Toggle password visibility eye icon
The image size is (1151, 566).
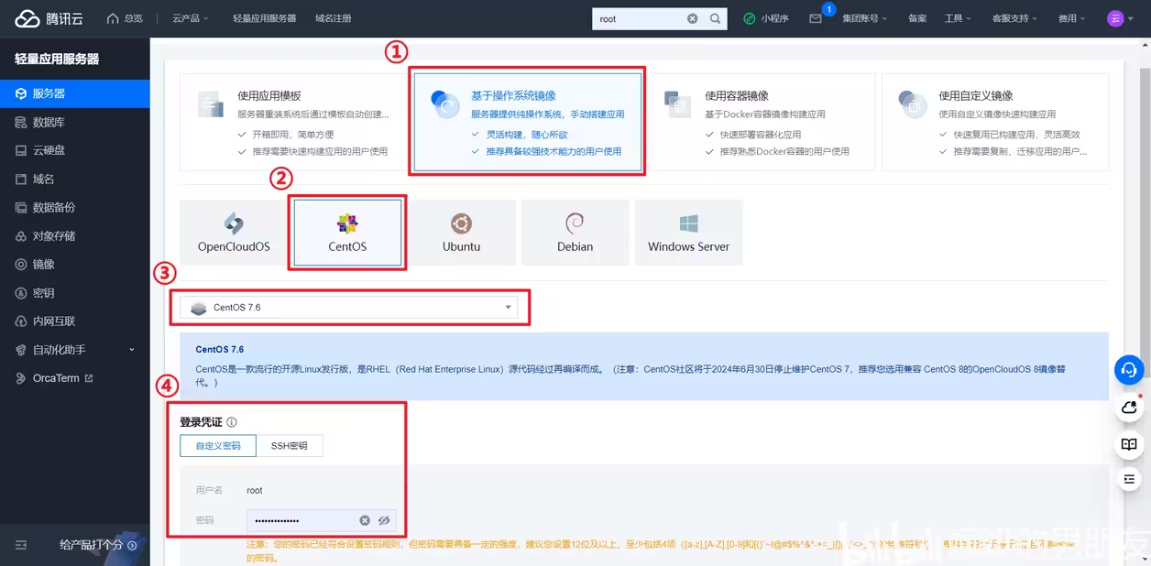383,520
